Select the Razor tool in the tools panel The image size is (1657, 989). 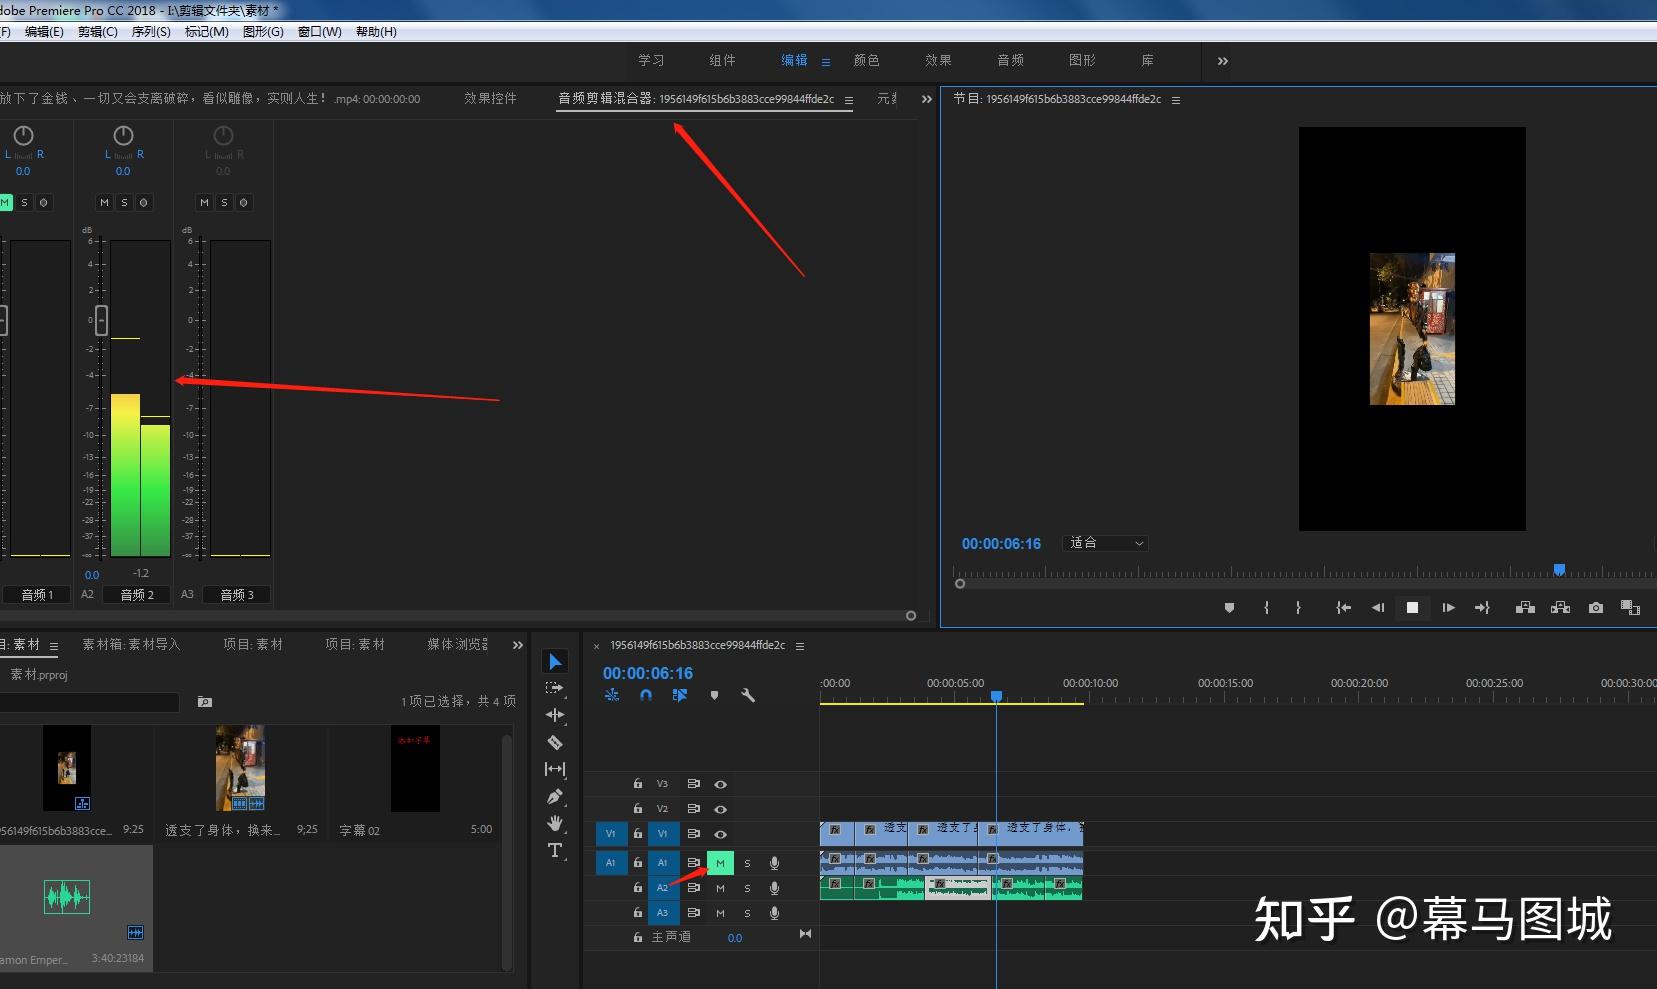pos(555,743)
